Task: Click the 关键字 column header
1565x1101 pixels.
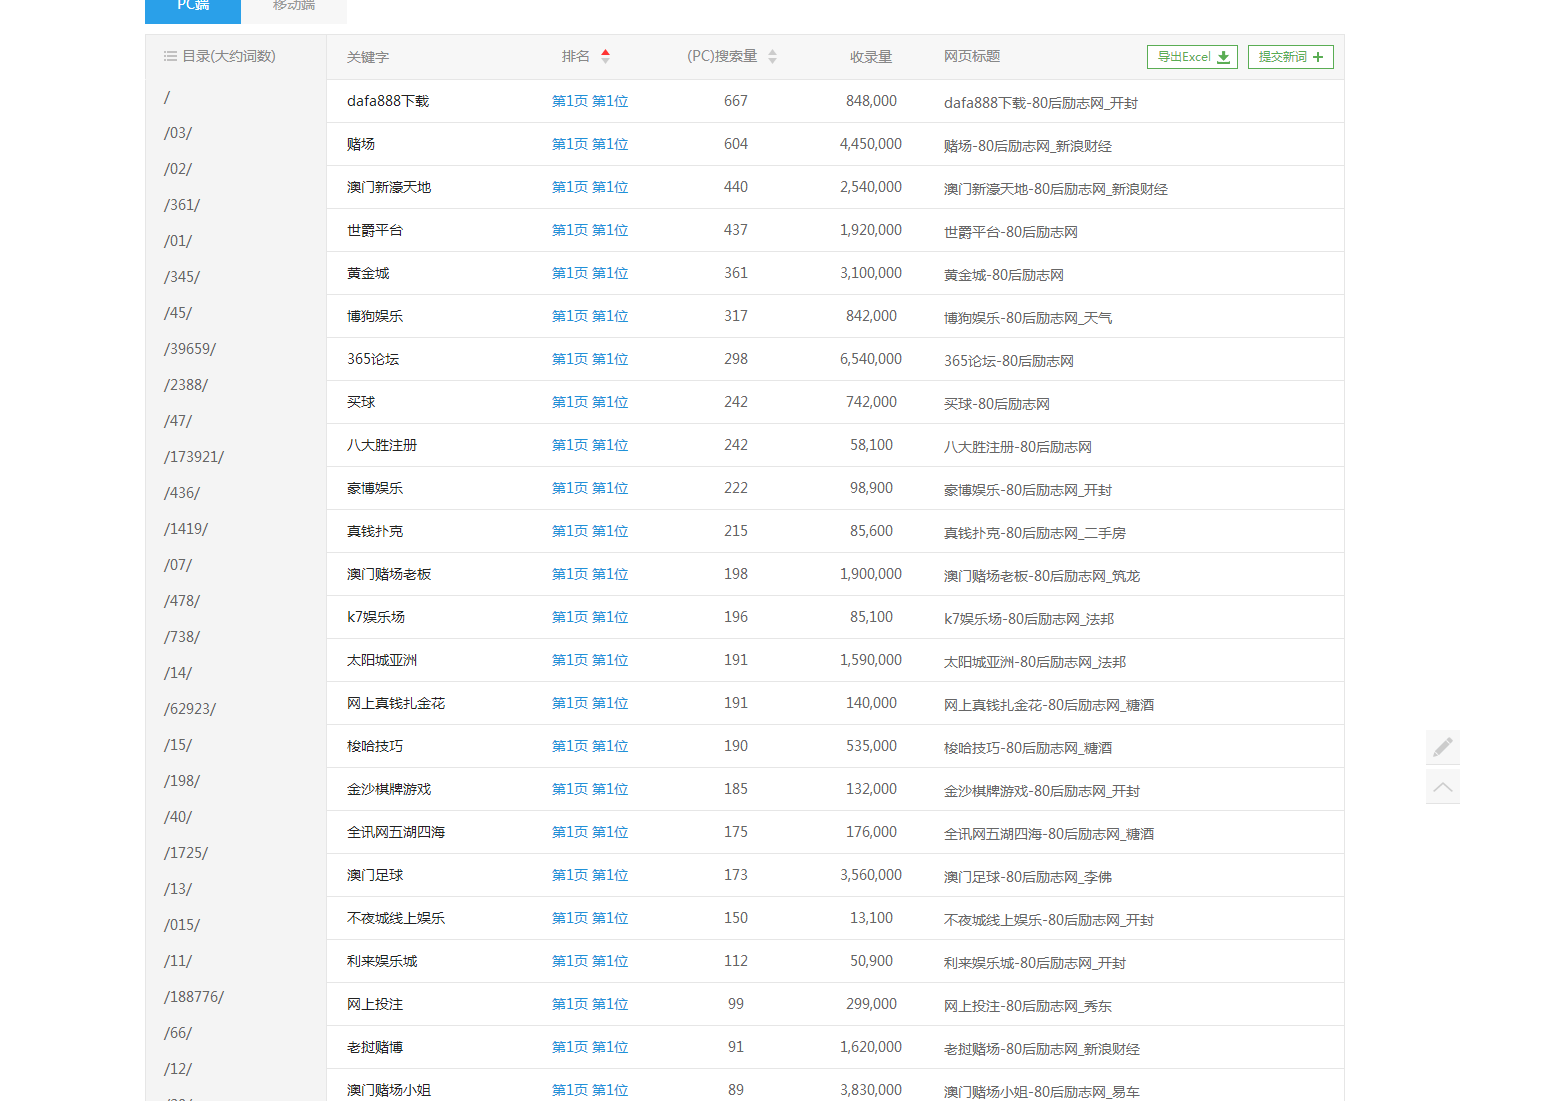Action: (x=368, y=57)
